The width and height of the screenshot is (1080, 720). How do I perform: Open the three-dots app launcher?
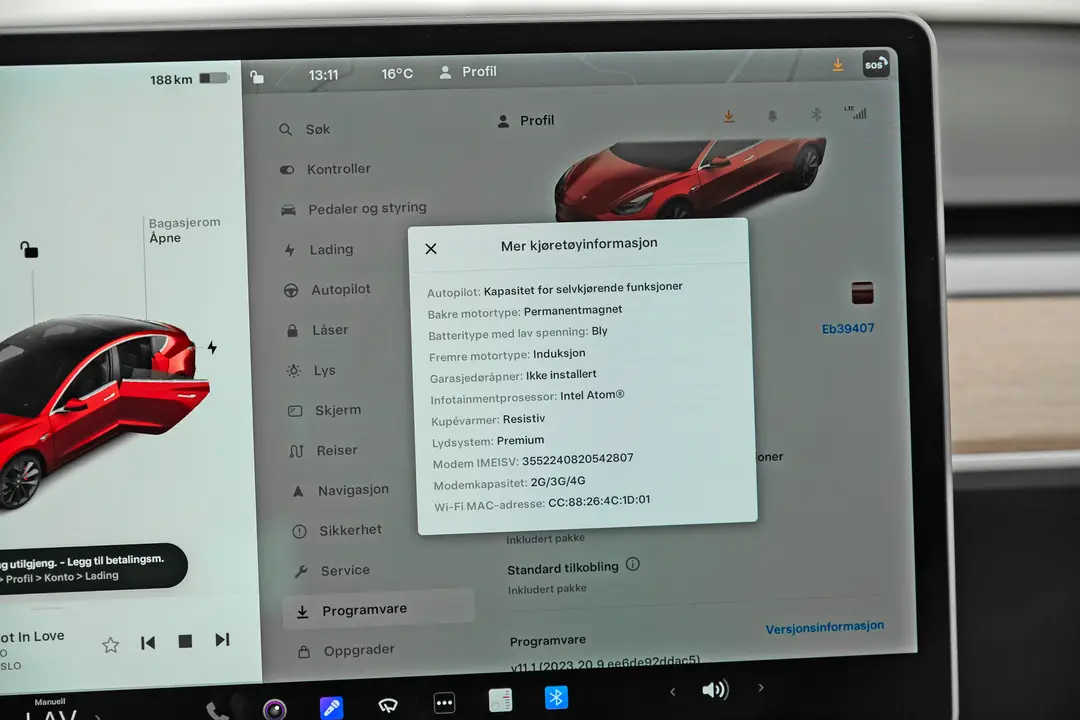pyautogui.click(x=444, y=703)
